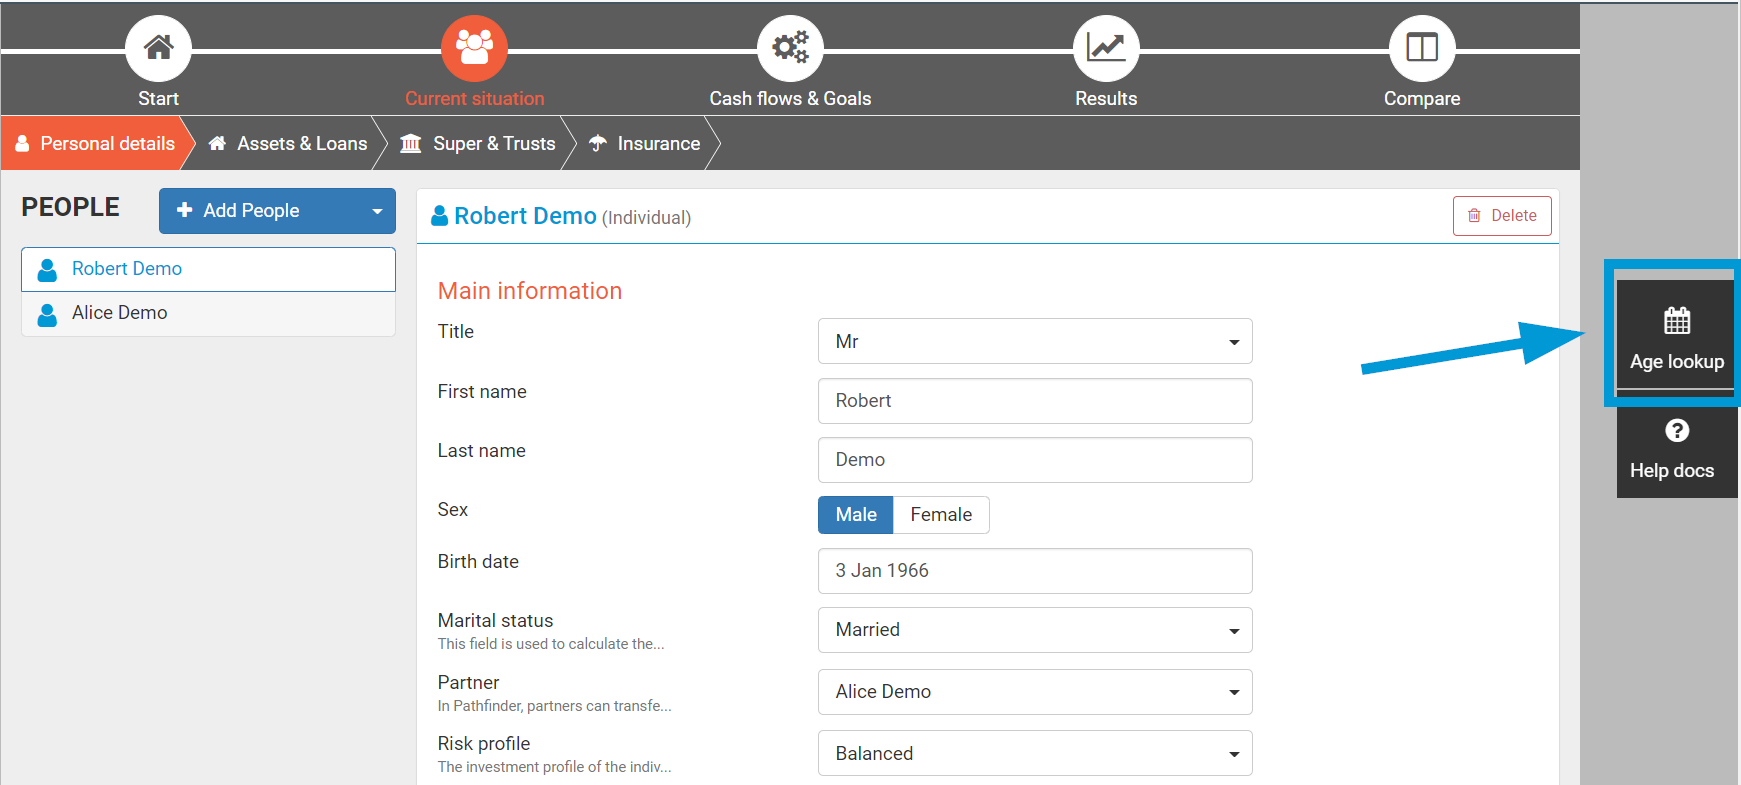Open the Age lookup calendar tool
The image size is (1741, 785).
(x=1676, y=322)
